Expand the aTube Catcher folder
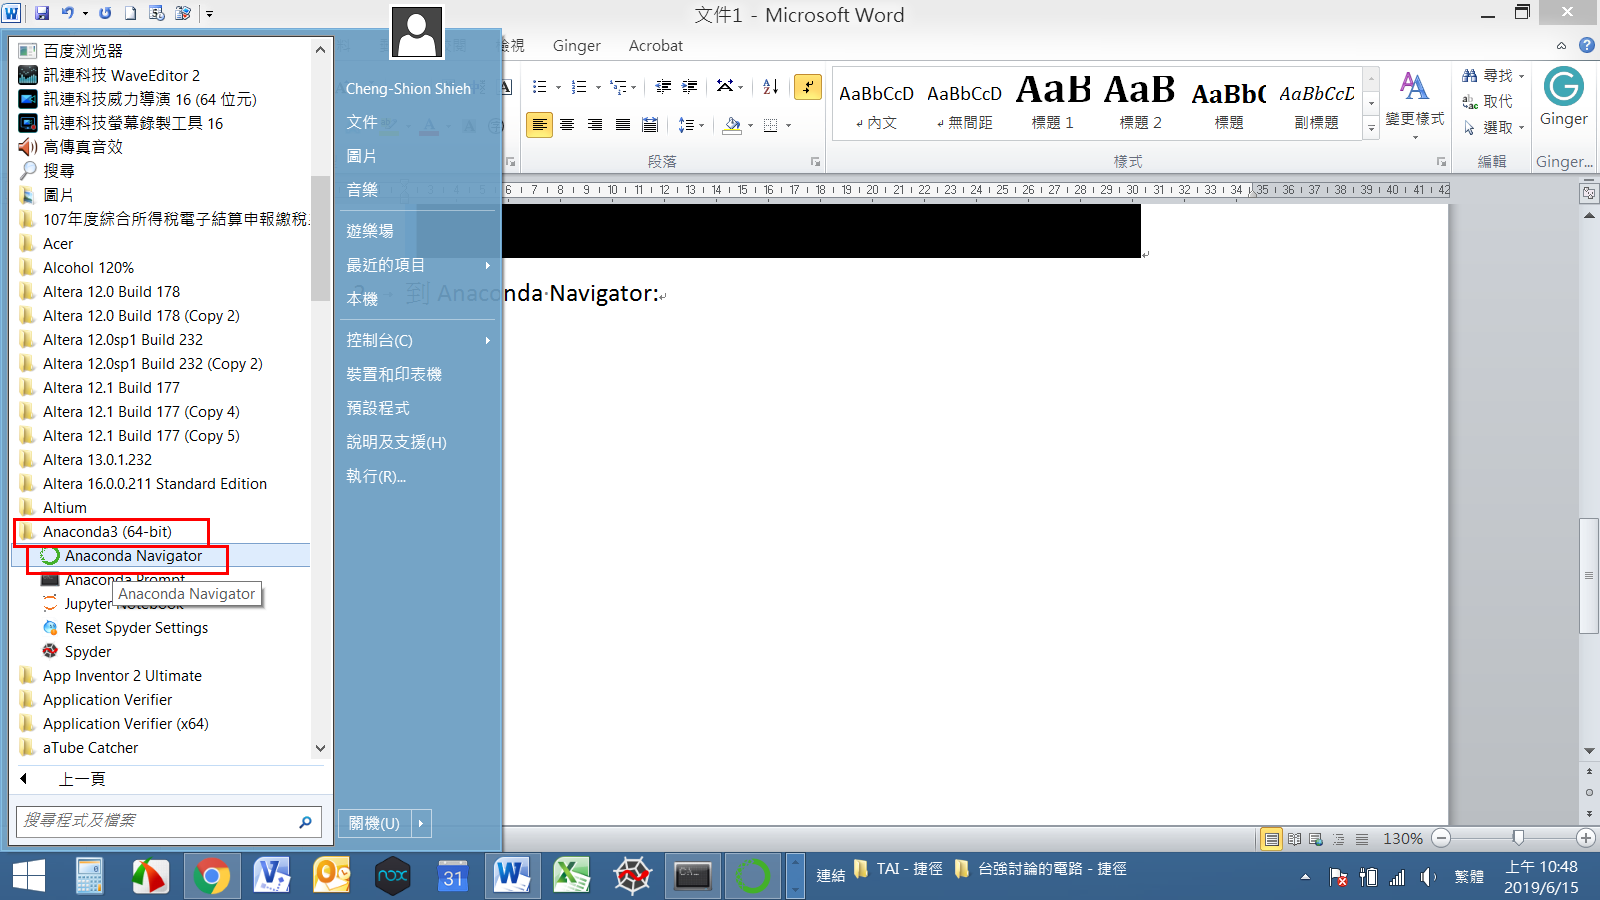Image resolution: width=1600 pixels, height=900 pixels. click(x=90, y=748)
